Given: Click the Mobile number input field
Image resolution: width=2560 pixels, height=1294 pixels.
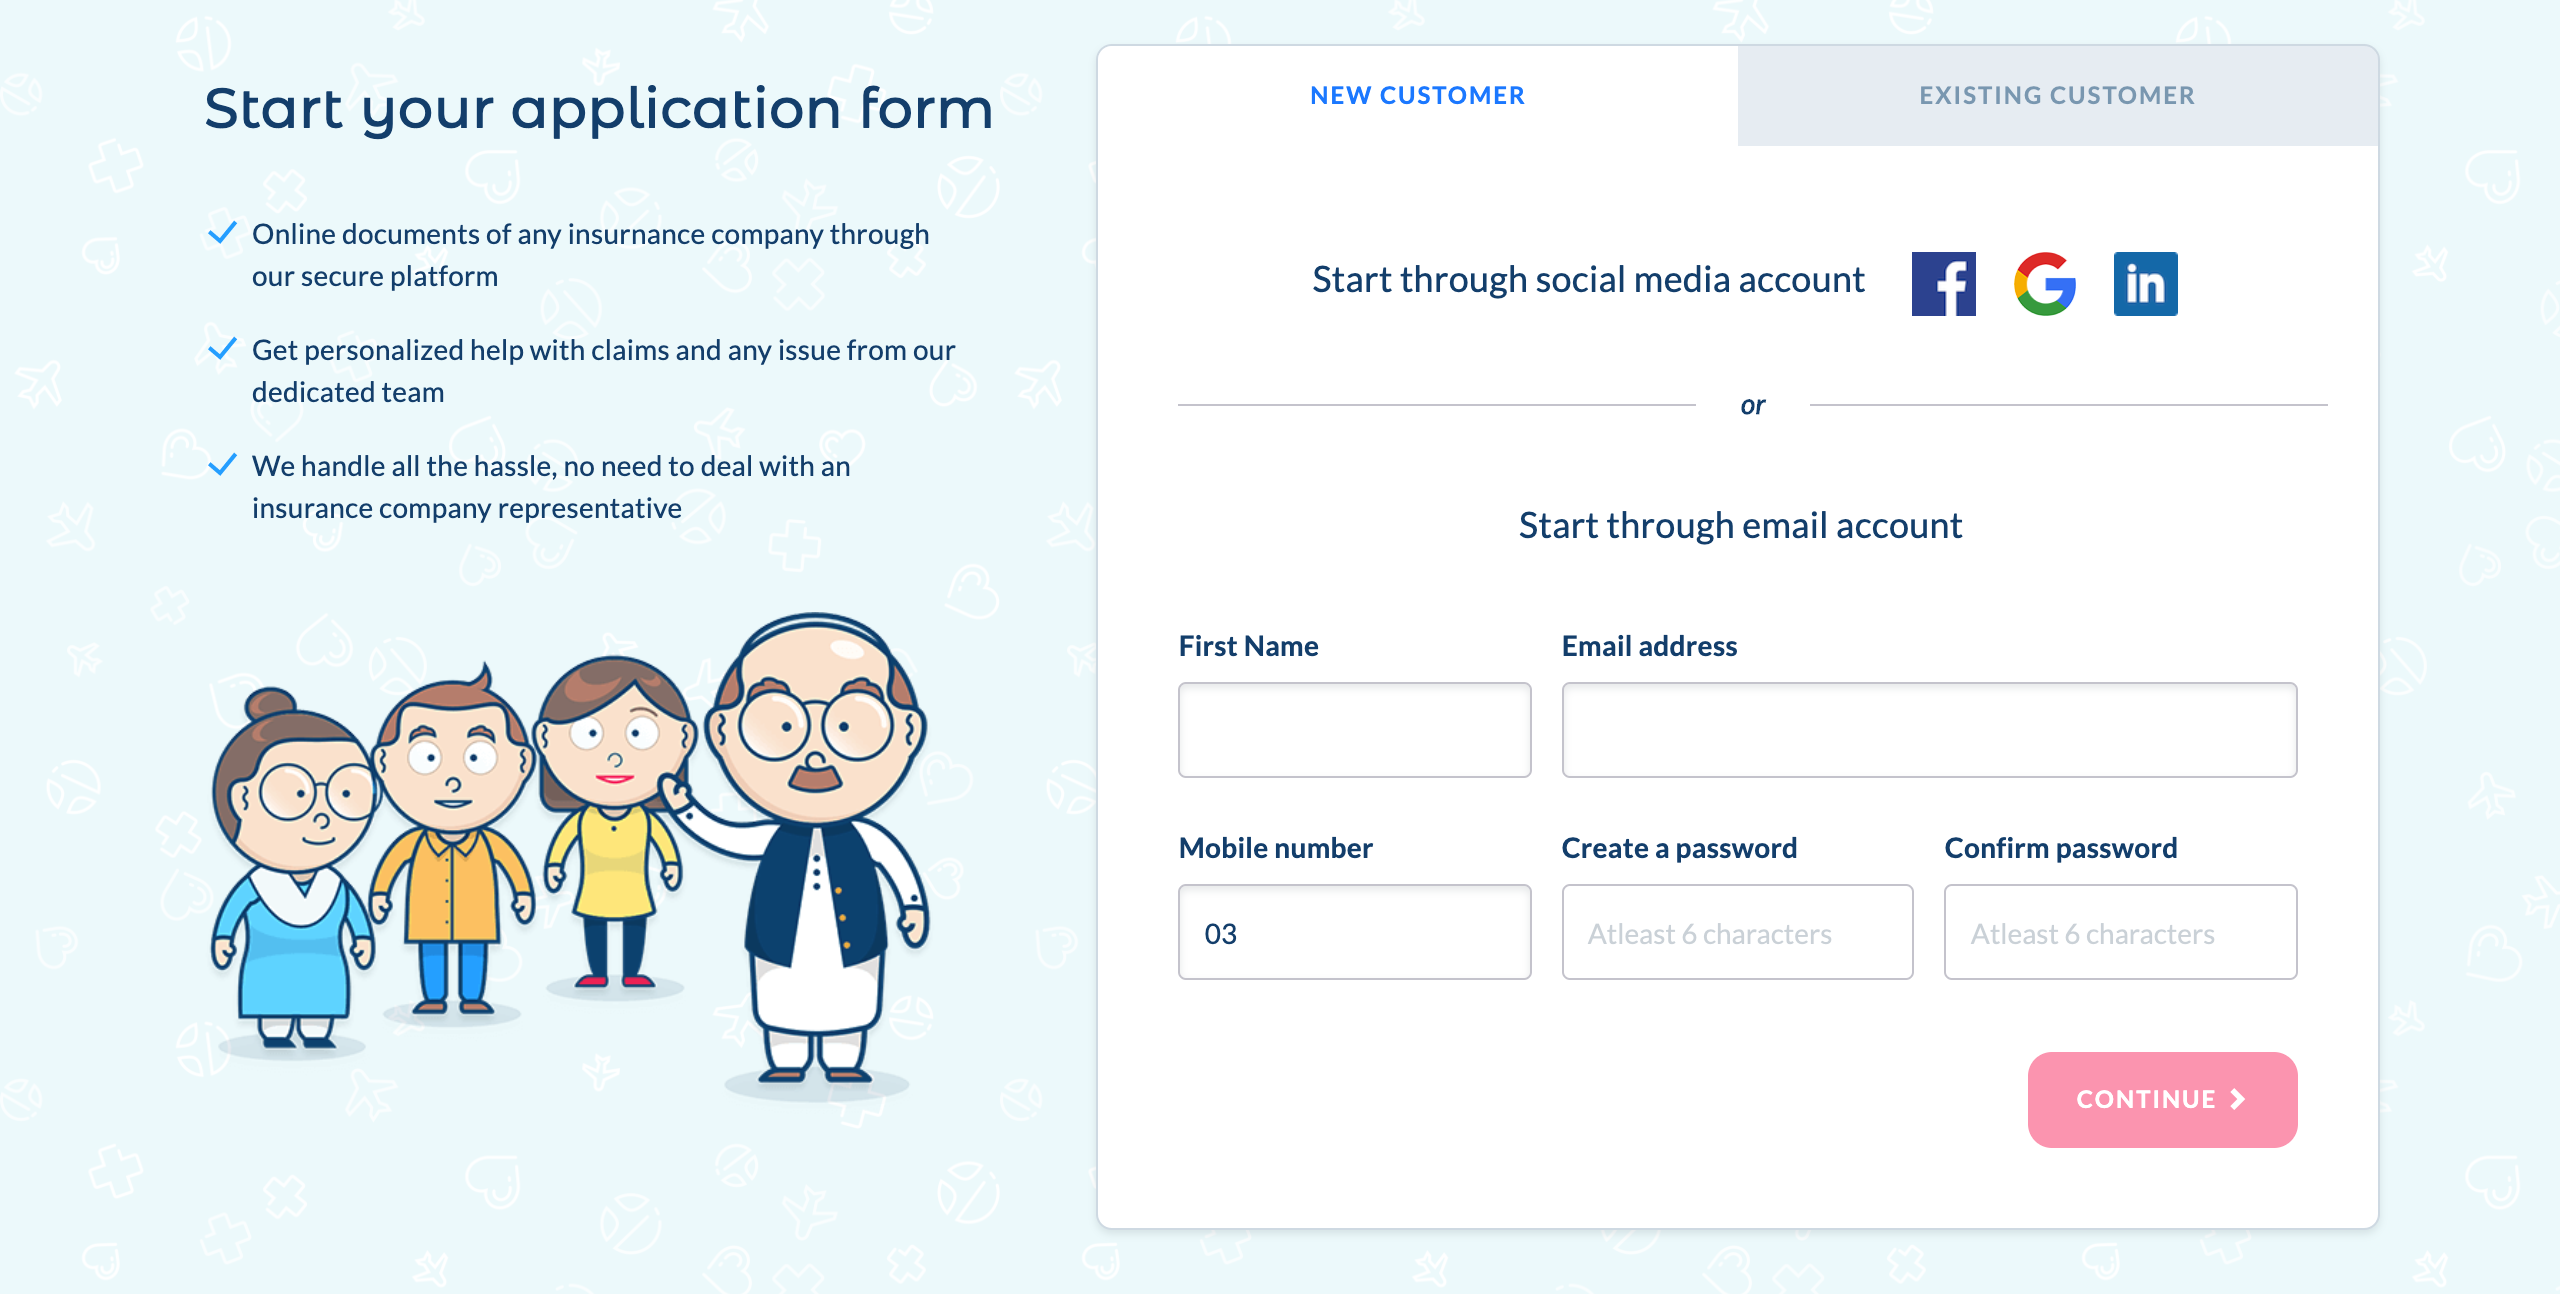Looking at the screenshot, I should tap(1354, 933).
